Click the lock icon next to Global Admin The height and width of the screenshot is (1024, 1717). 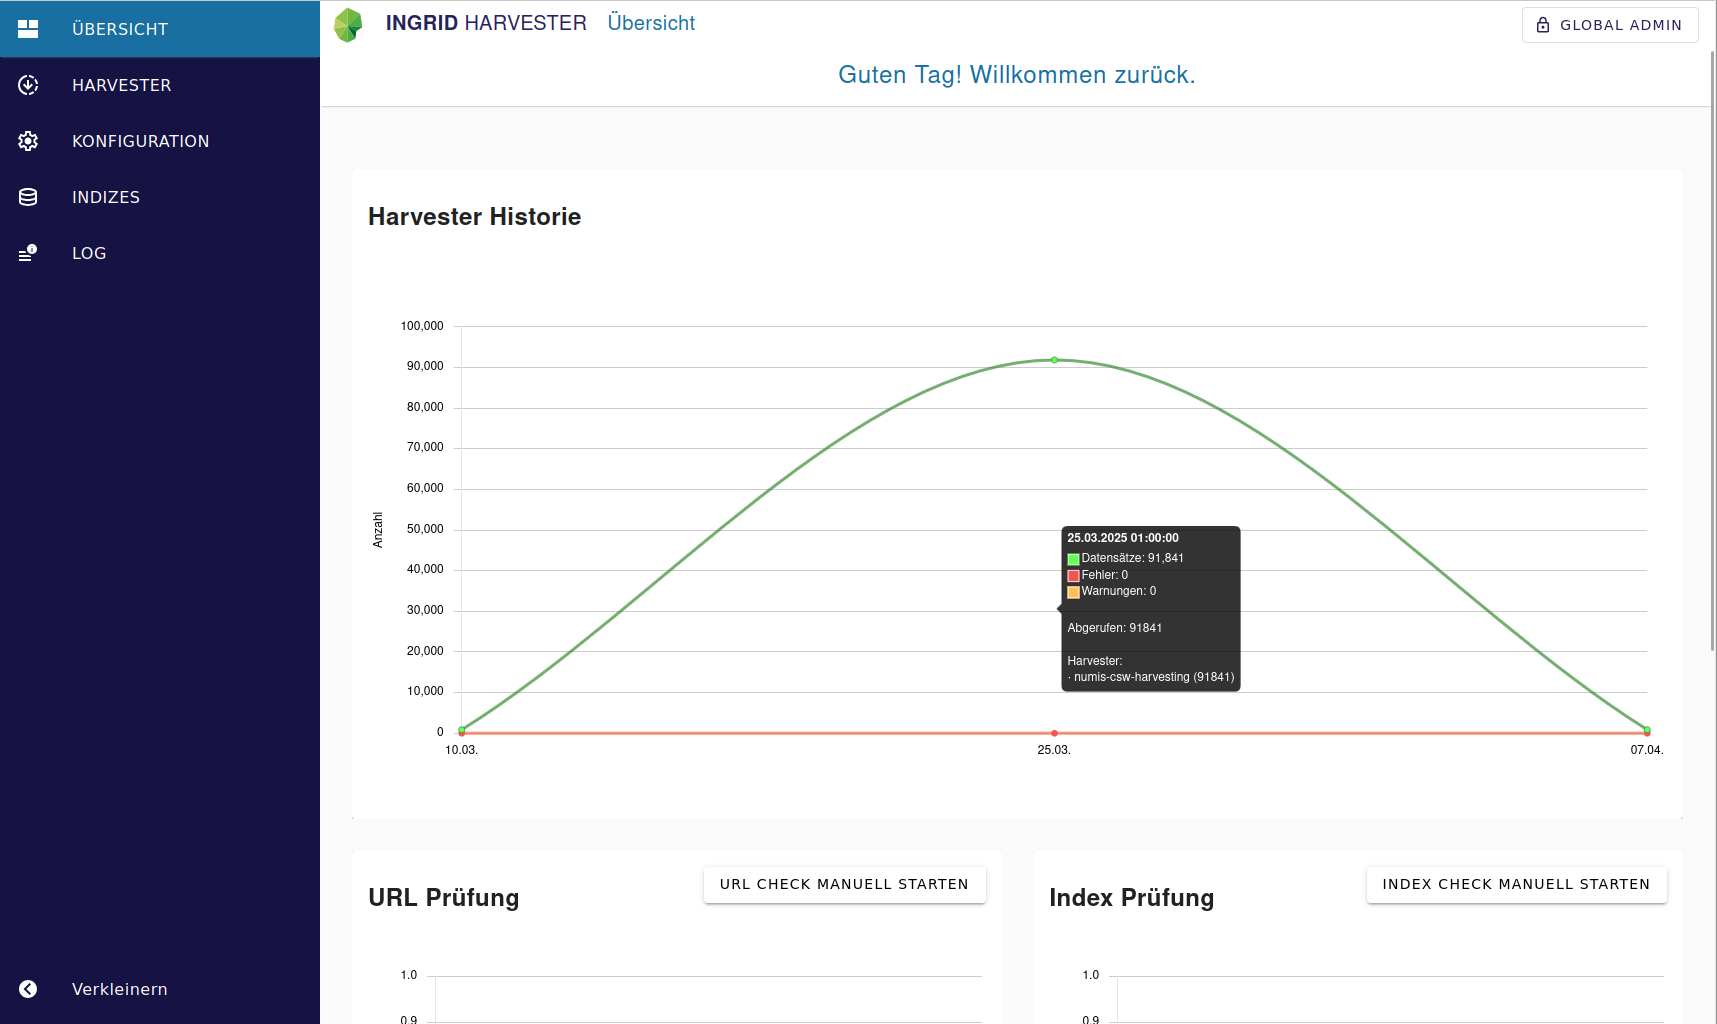pyautogui.click(x=1543, y=25)
